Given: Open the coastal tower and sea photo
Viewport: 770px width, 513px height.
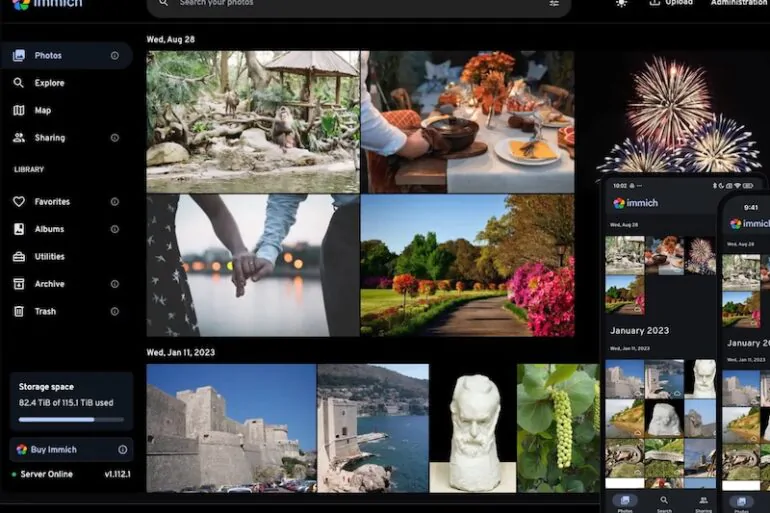Looking at the screenshot, I should coord(373,428).
